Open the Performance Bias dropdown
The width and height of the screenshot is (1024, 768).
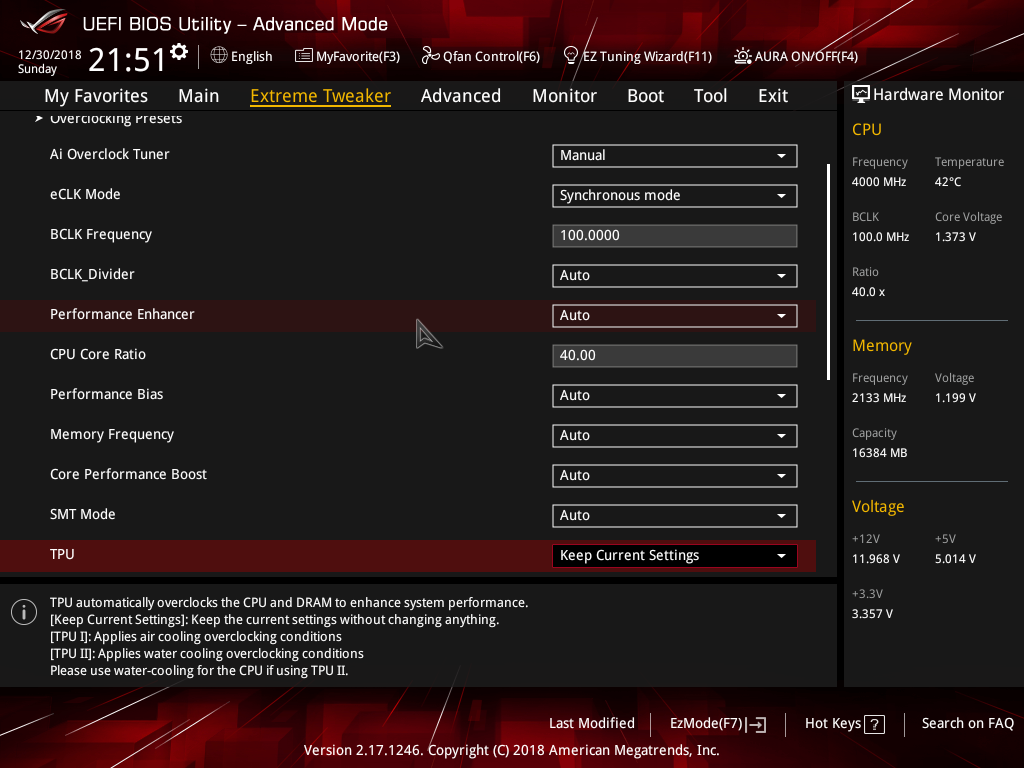(675, 396)
